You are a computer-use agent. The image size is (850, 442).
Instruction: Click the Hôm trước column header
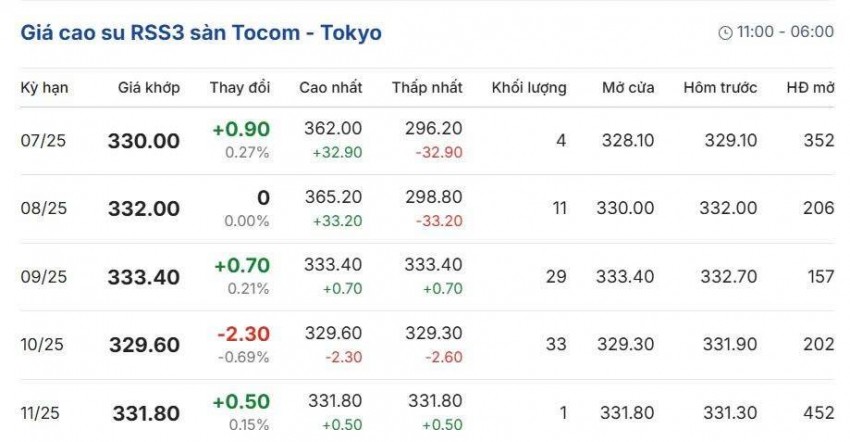tap(720, 87)
